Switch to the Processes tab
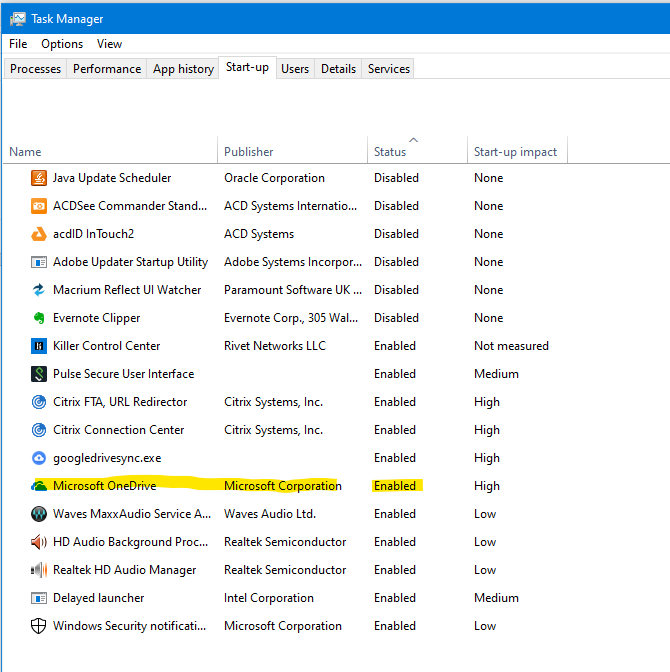The image size is (670, 672). 36,69
